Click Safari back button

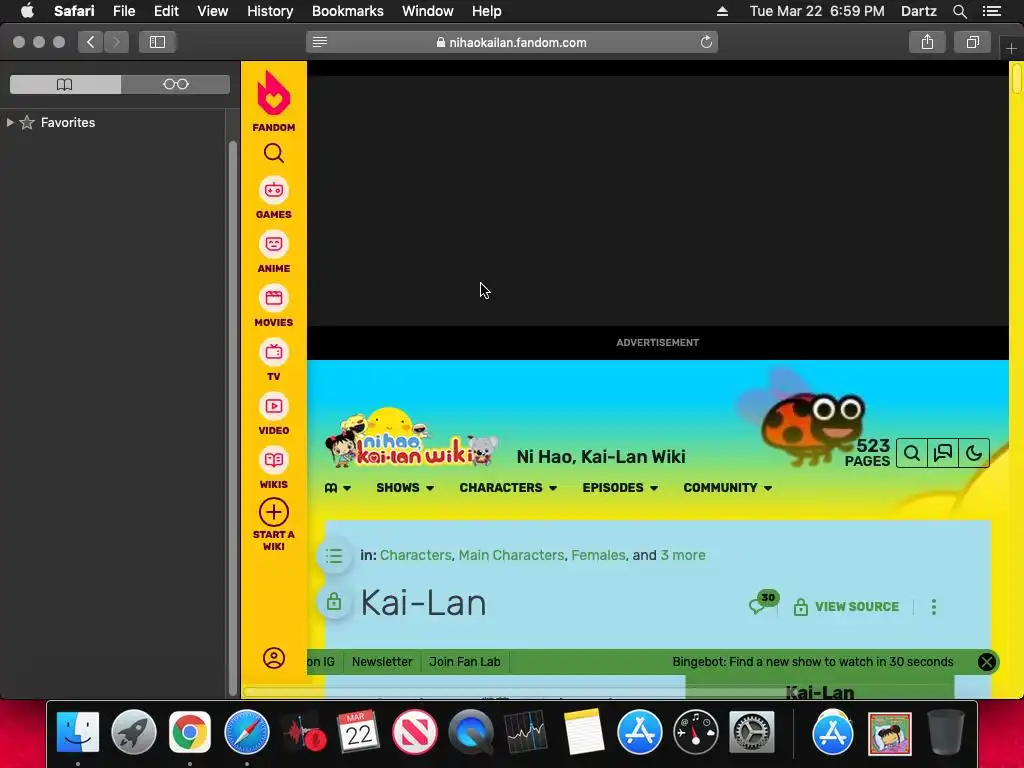(x=91, y=42)
